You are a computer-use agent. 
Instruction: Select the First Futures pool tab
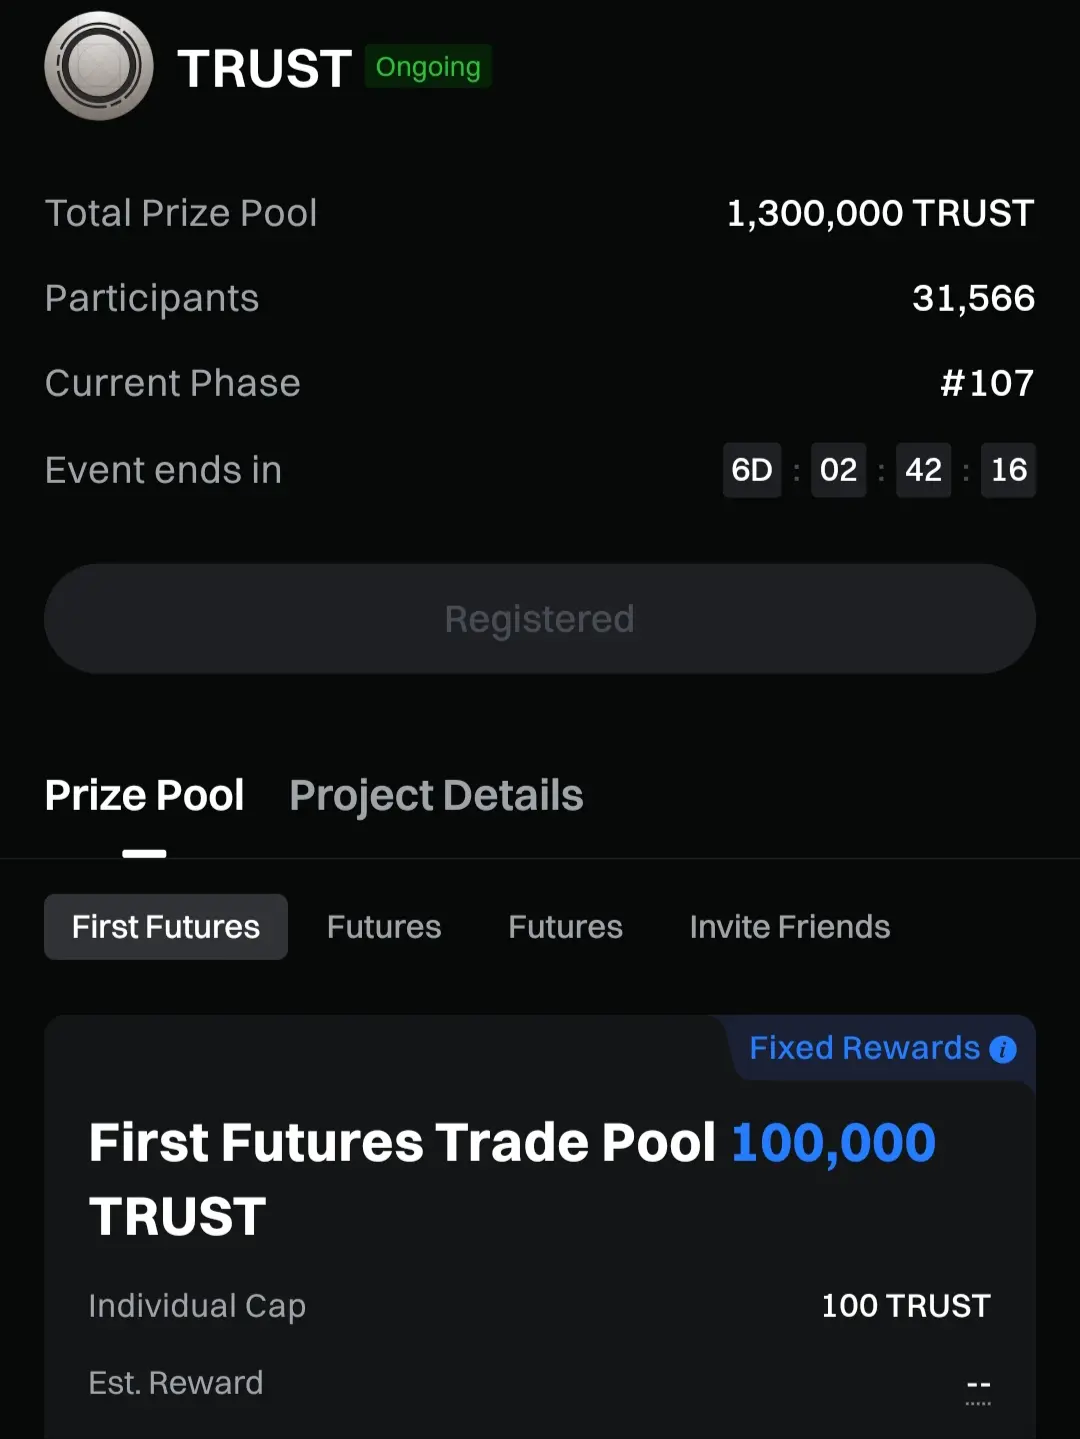coord(166,927)
